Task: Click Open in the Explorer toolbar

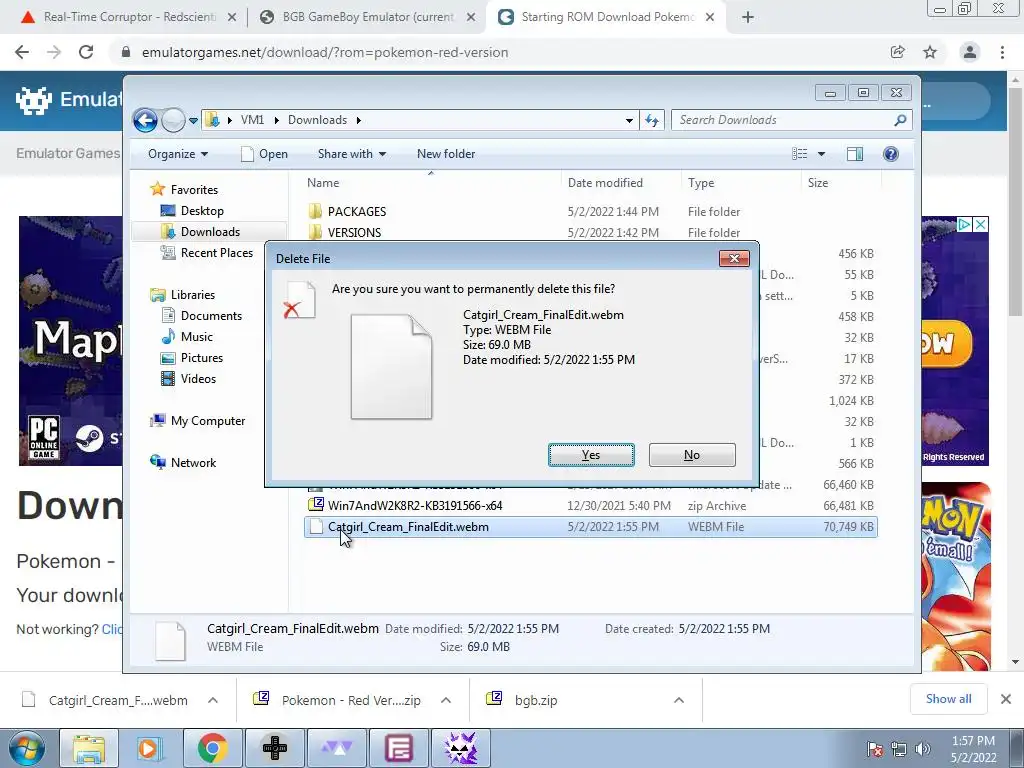Action: (x=264, y=154)
